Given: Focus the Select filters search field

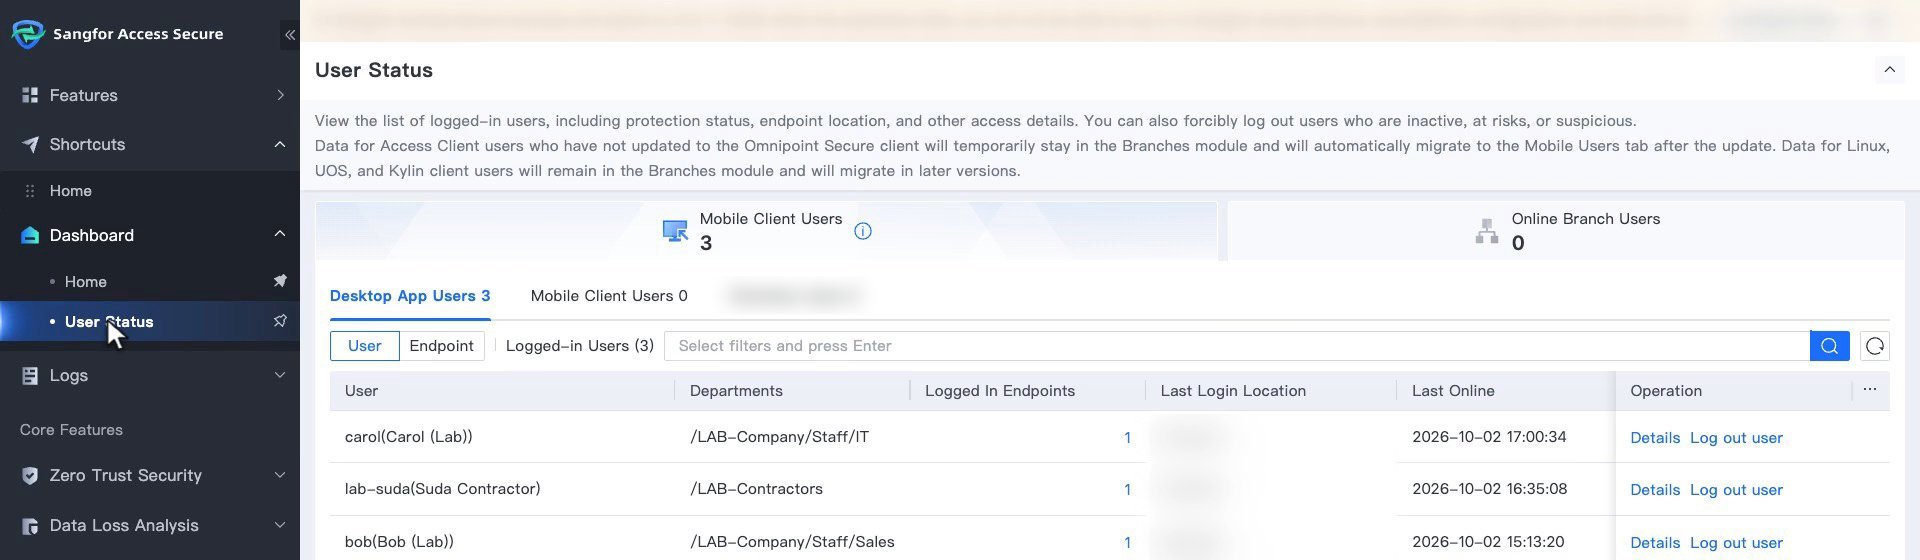Looking at the screenshot, I should [1237, 346].
